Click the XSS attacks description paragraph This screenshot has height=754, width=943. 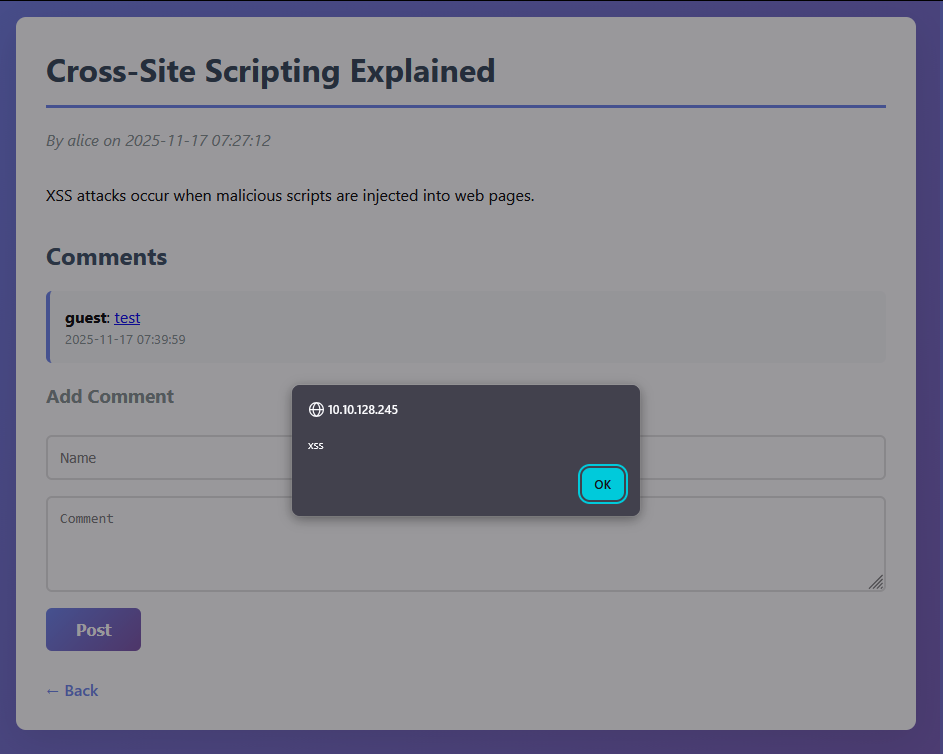pyautogui.click(x=290, y=196)
